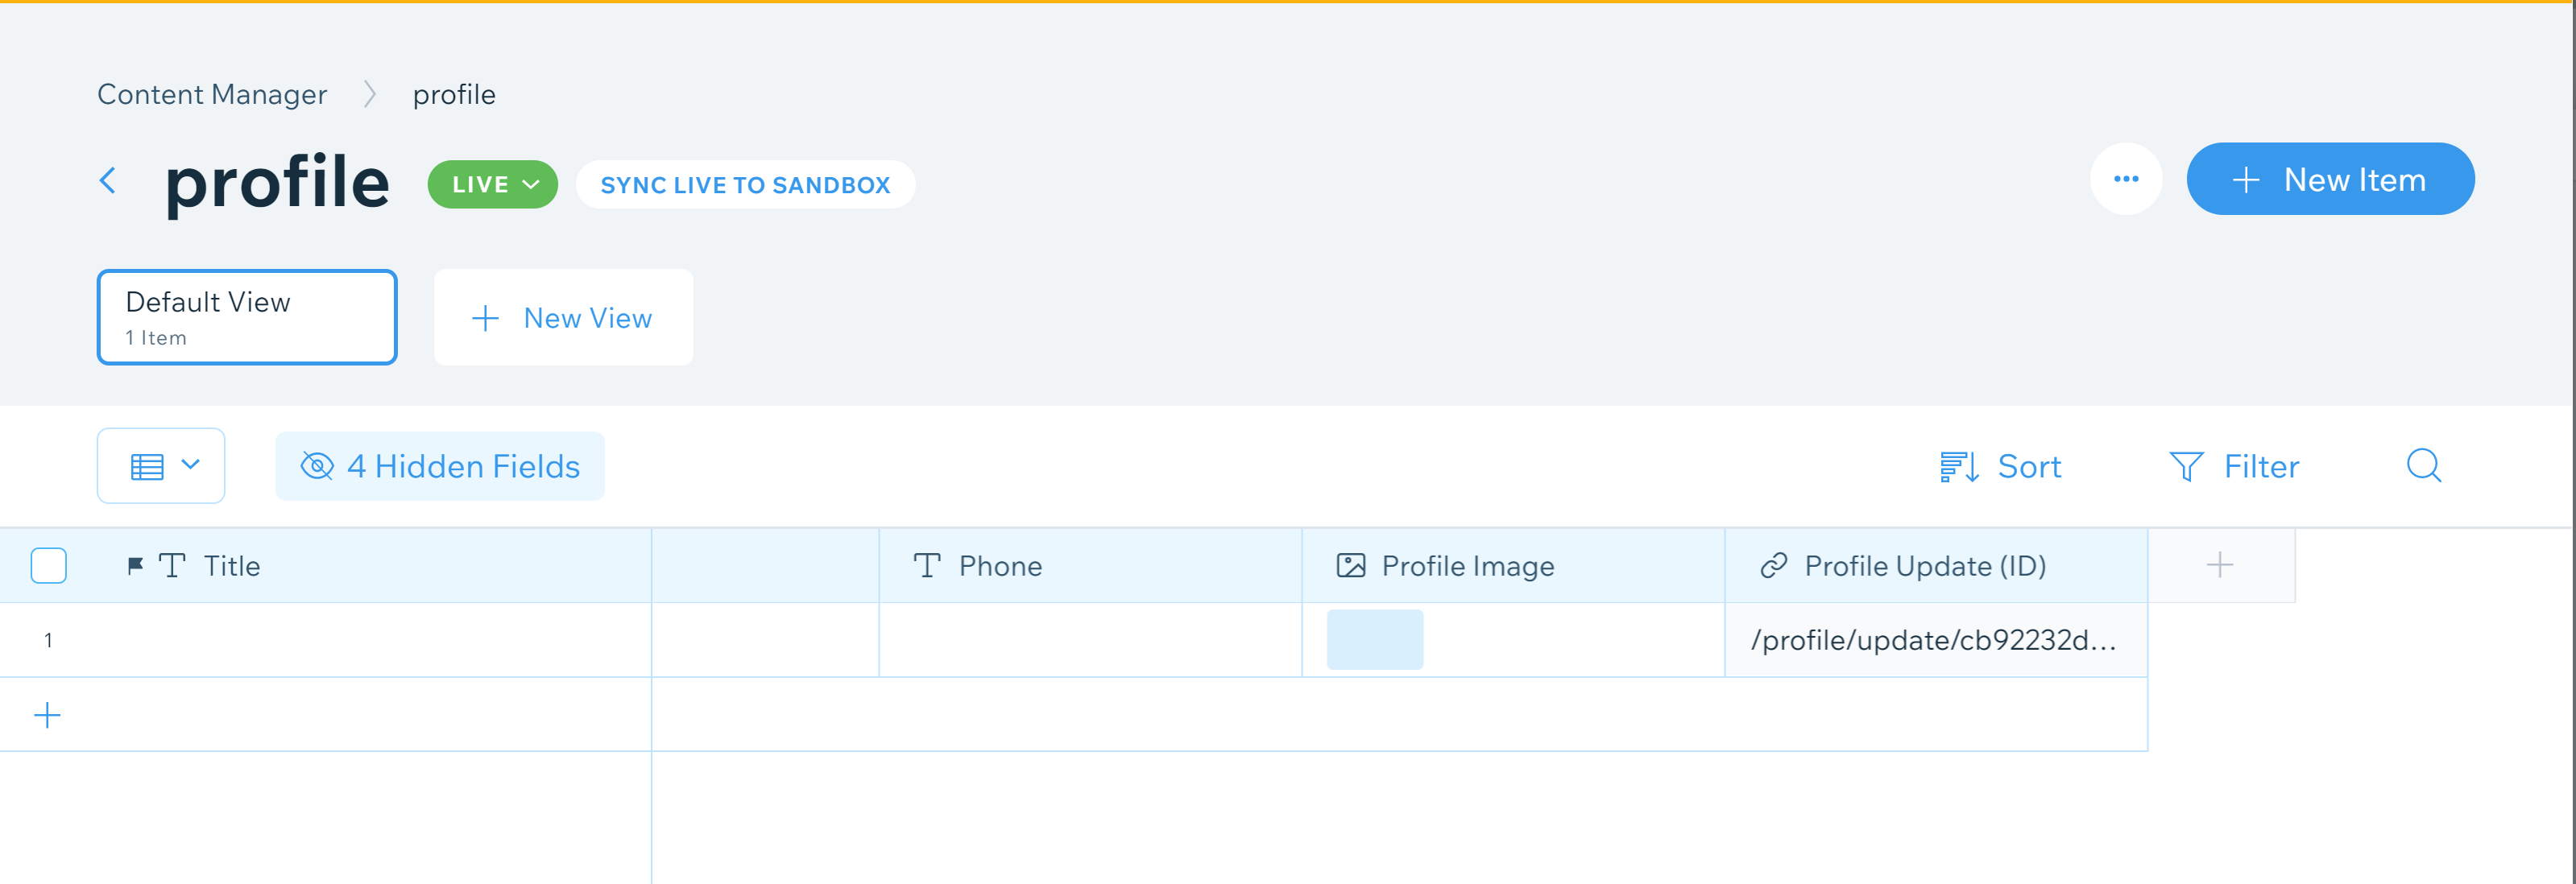Click the image icon in Profile Image header
This screenshot has width=2576, height=884.
(1350, 567)
